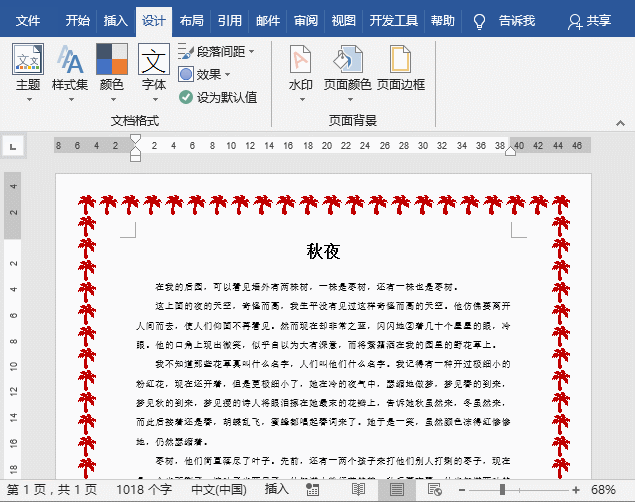This screenshot has height=502, width=635.
Task: Click the right indent ruler marker
Action: pos(510,151)
